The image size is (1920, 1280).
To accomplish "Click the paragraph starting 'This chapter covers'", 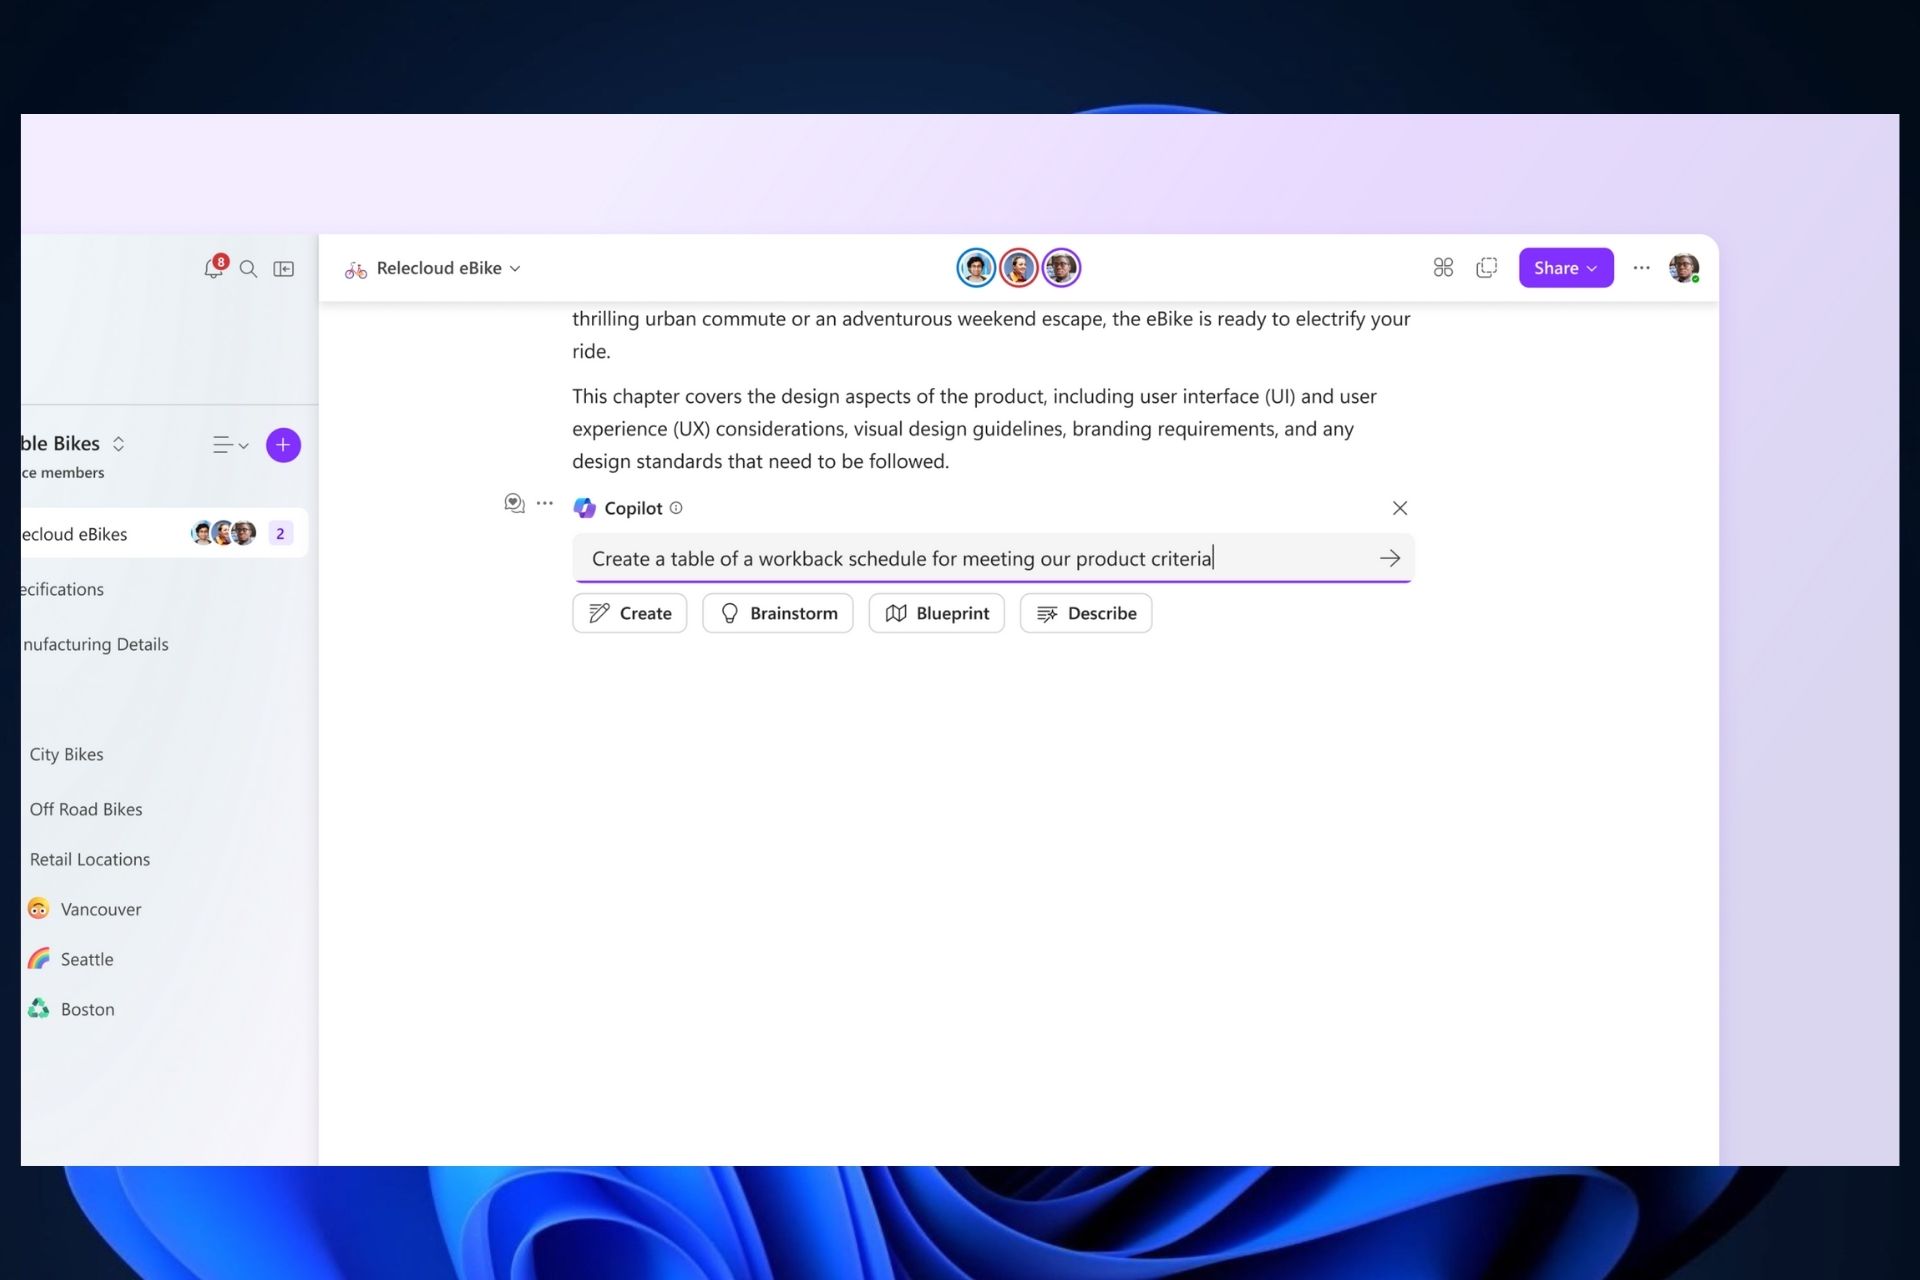I will (x=975, y=429).
